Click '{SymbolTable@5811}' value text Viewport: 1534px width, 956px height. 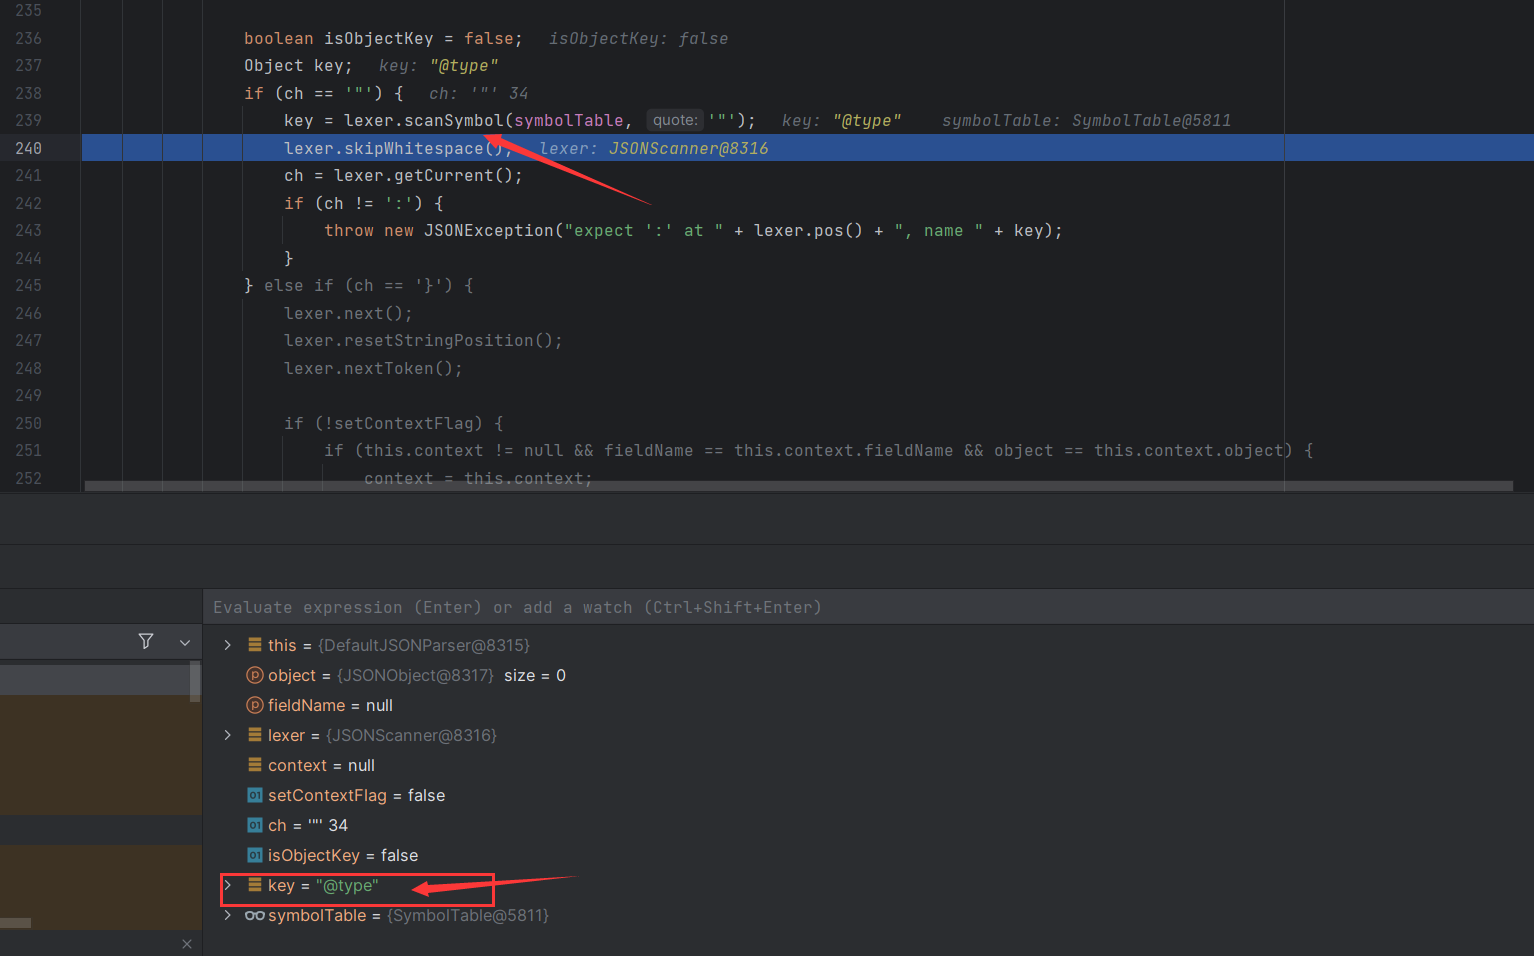coord(468,915)
